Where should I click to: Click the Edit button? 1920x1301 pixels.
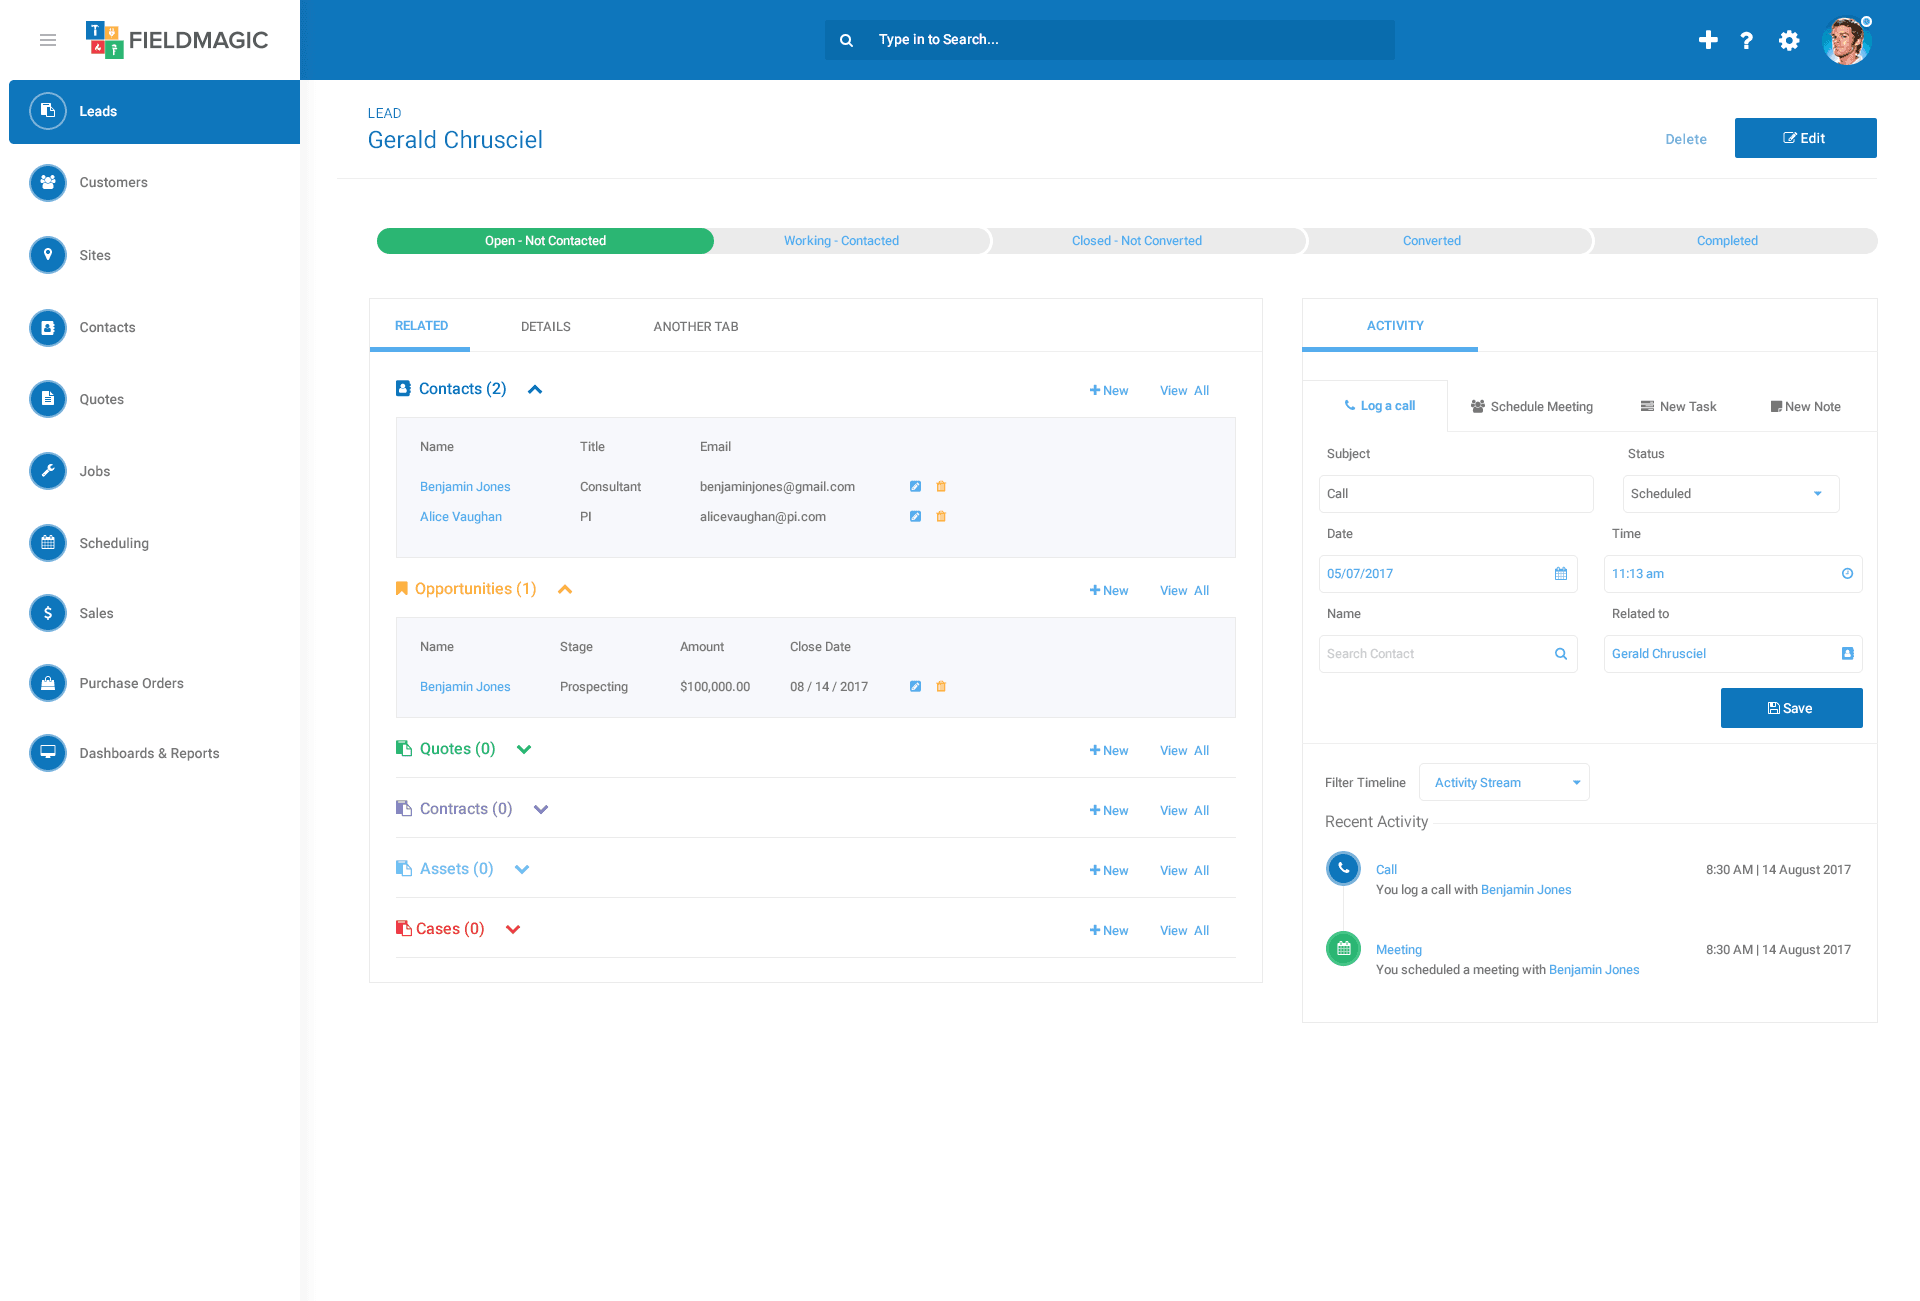[1805, 138]
